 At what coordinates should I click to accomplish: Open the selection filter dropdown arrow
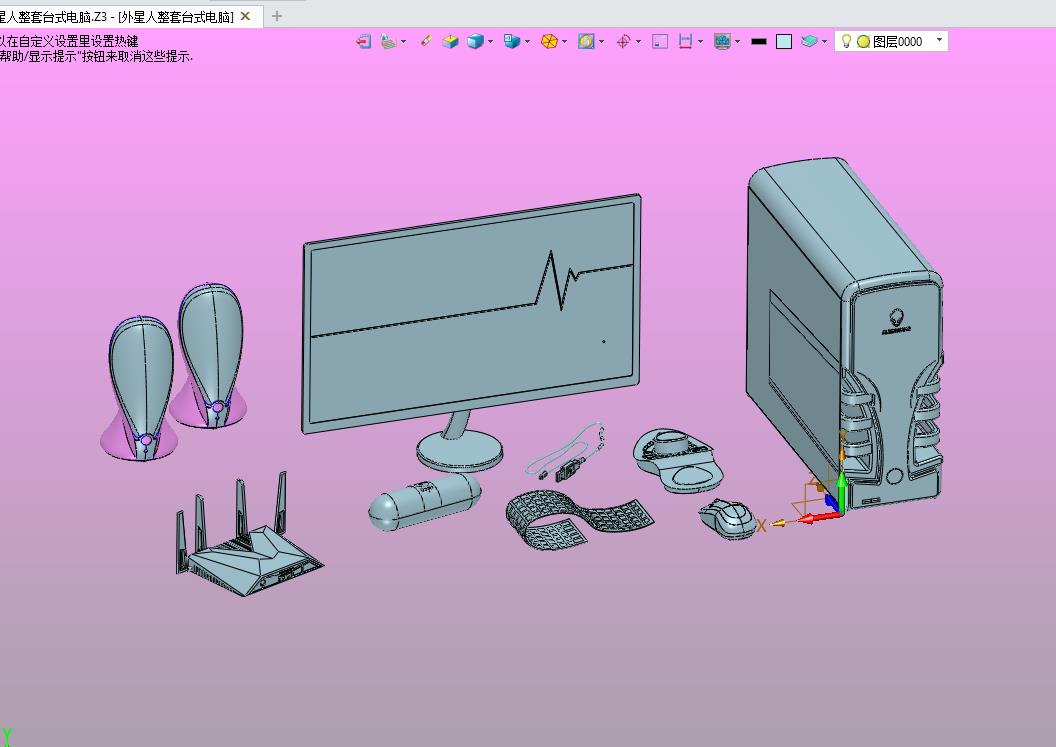pos(403,42)
